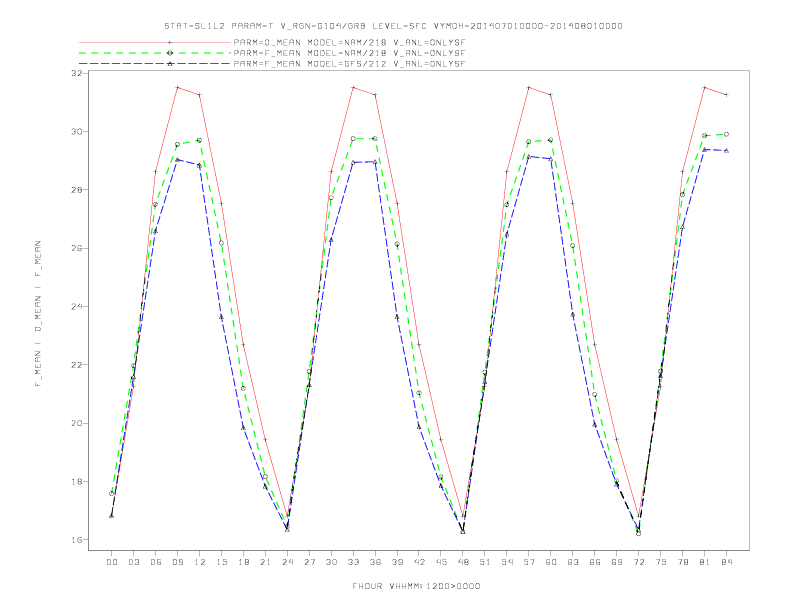Click x-axis forecast hour label 27
The height and width of the screenshot is (612, 792).
coord(309,562)
